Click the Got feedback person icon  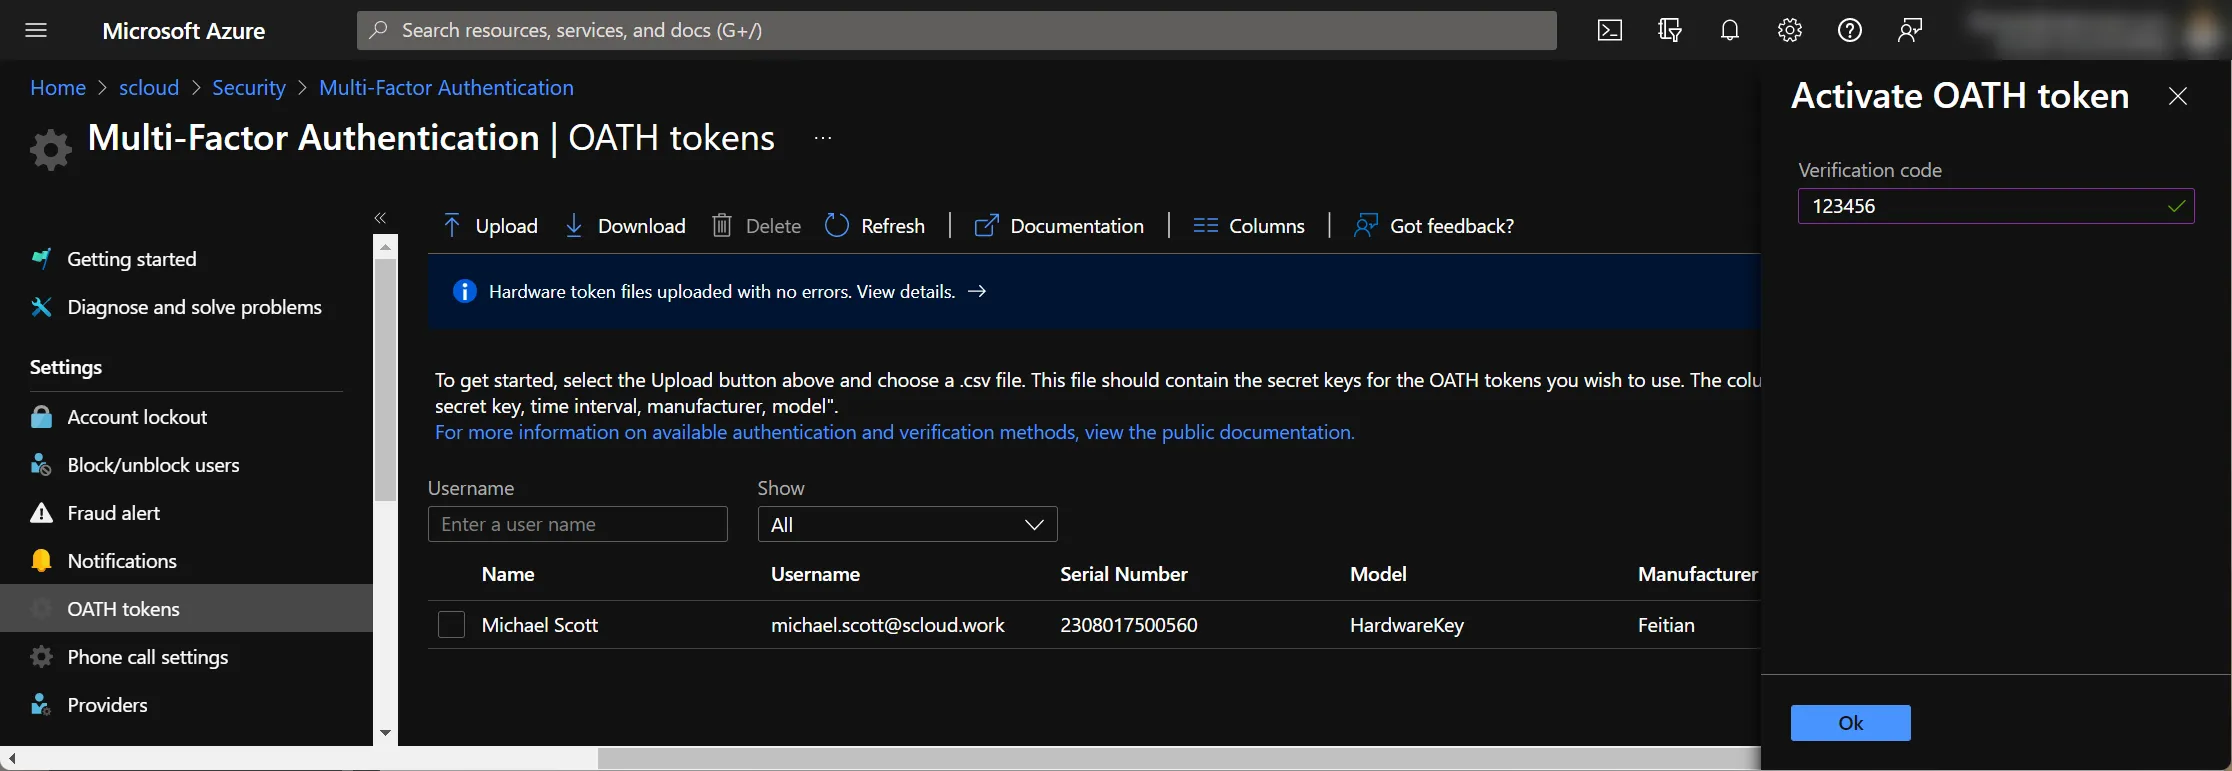[1366, 226]
